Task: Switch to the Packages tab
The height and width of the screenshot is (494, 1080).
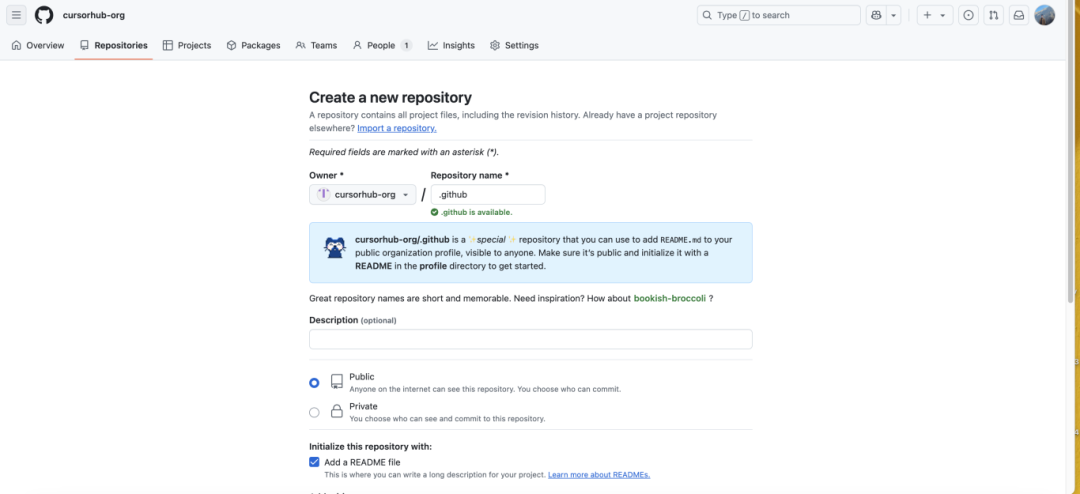Action: [x=253, y=45]
